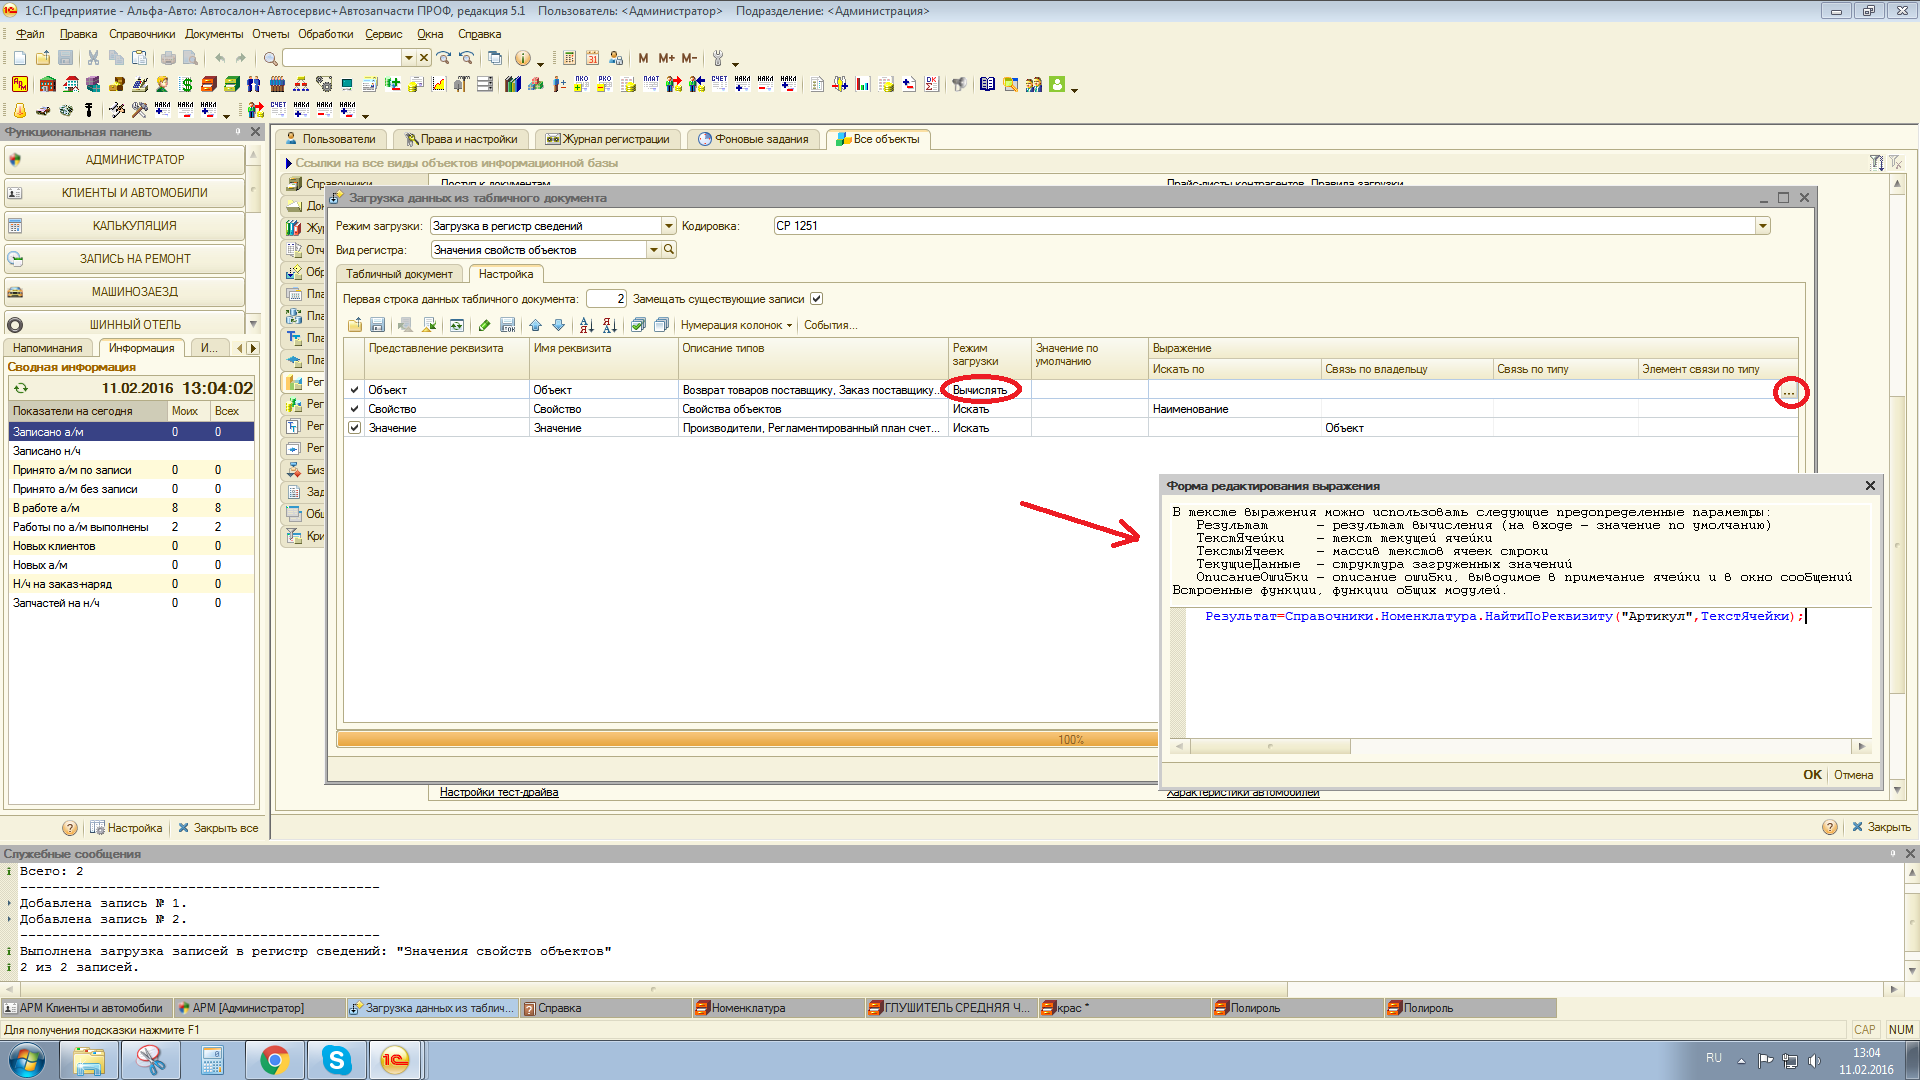
Task: Click the green dollar sign toolbar icon
Action: [186, 84]
